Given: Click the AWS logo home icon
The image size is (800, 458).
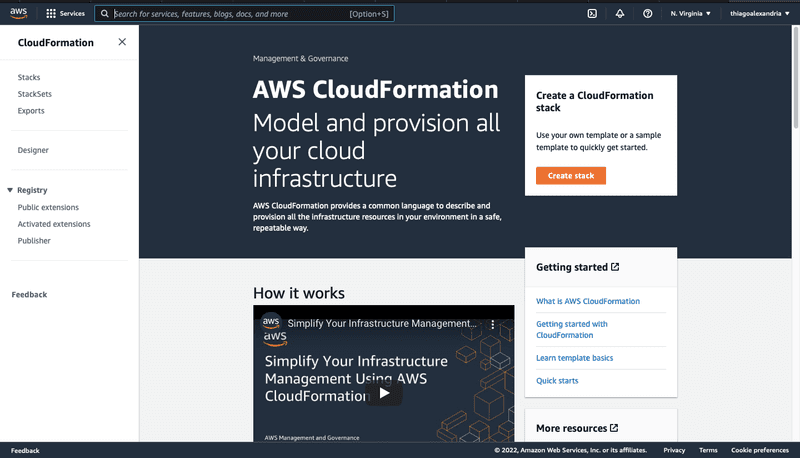Looking at the screenshot, I should [18, 13].
